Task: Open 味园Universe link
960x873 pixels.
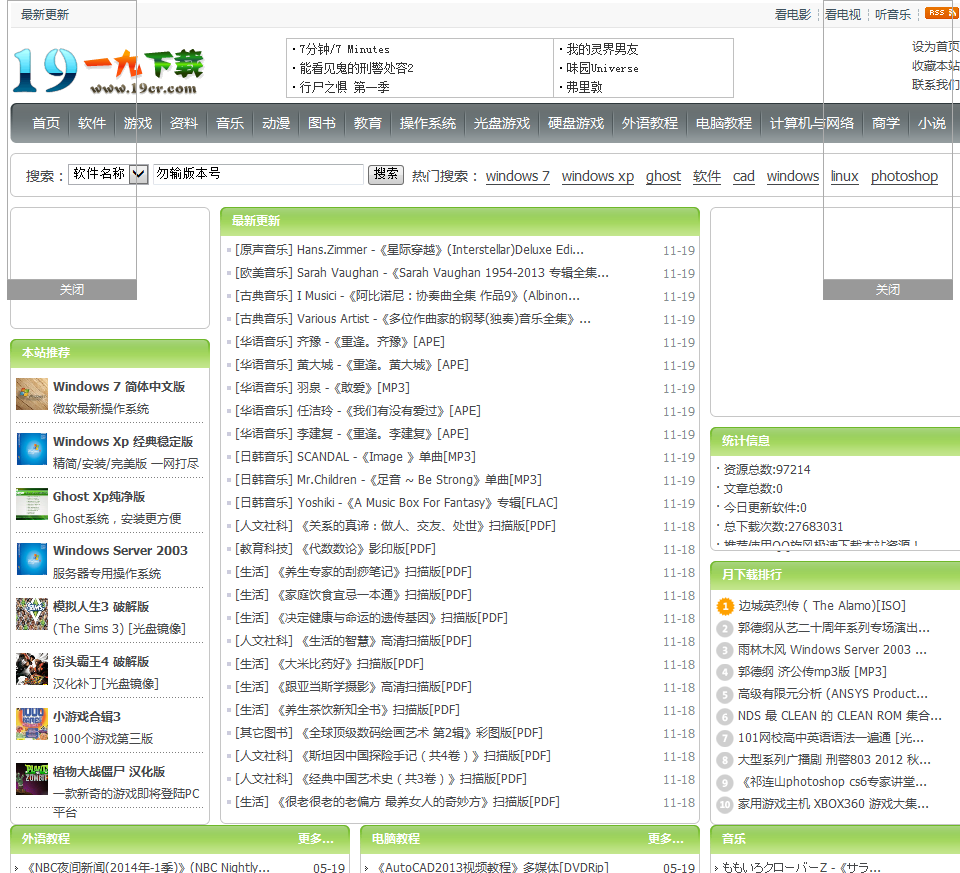Action: point(602,68)
